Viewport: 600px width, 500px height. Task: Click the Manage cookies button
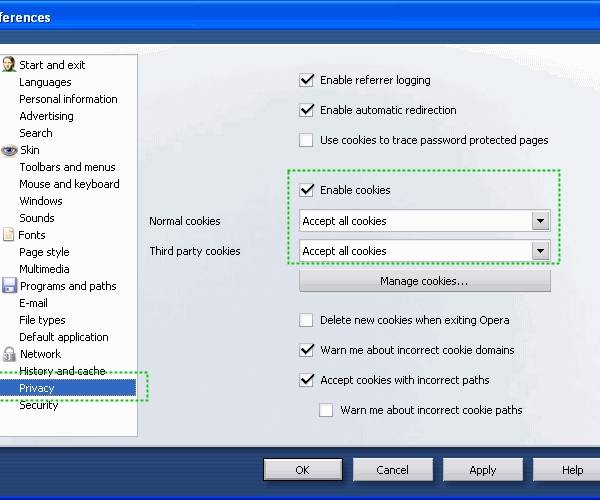tap(424, 281)
